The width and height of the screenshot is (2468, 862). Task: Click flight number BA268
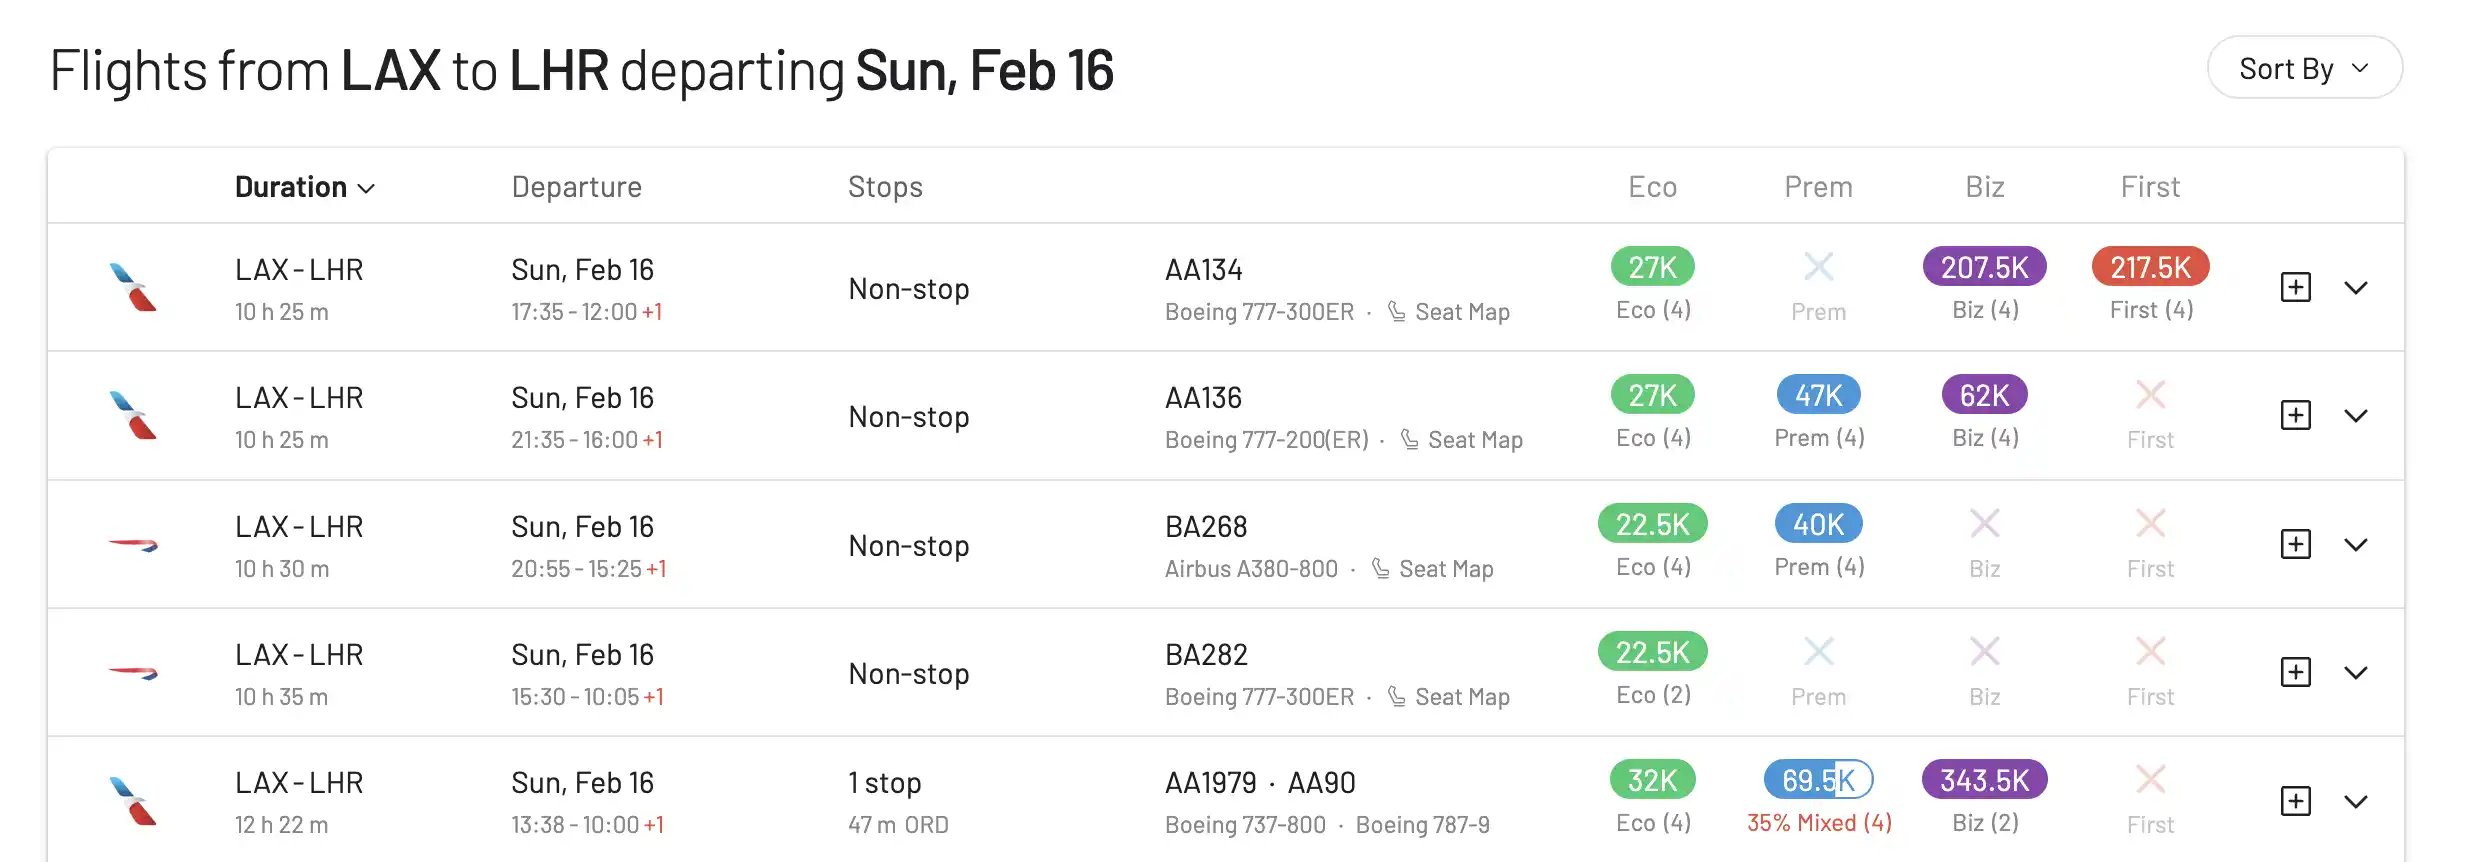tap(1206, 527)
